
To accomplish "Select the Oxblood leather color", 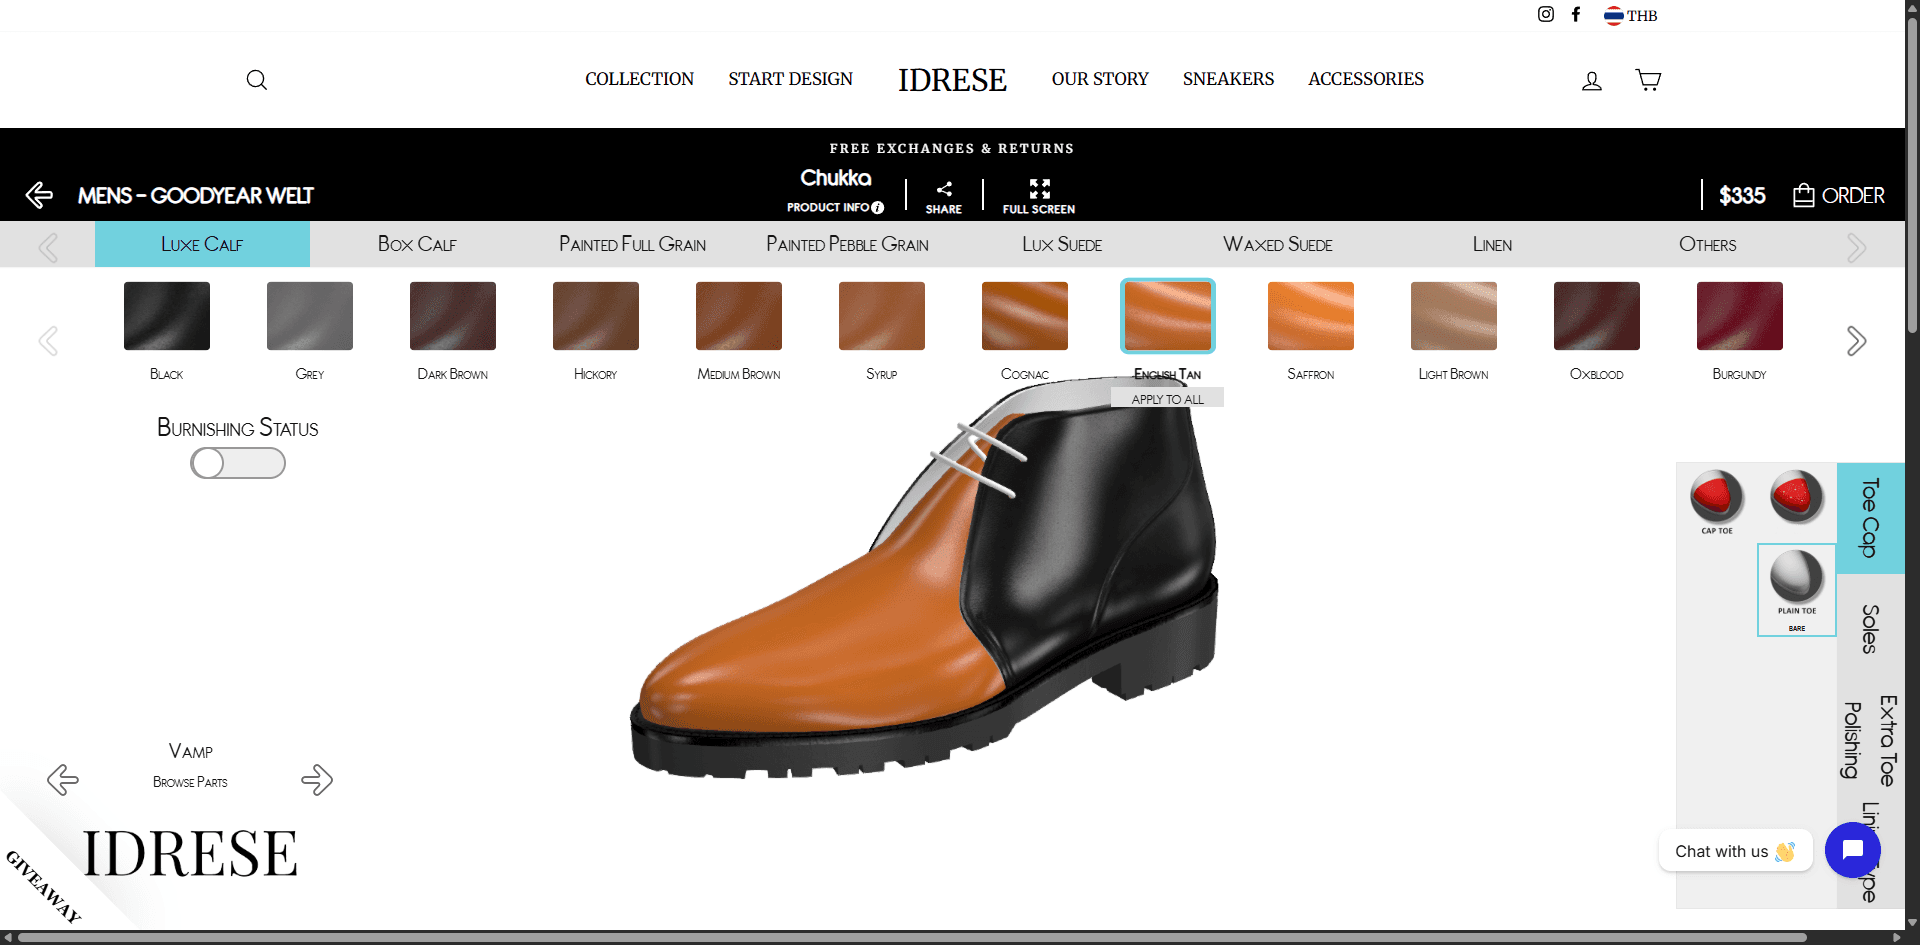I will (x=1595, y=315).
